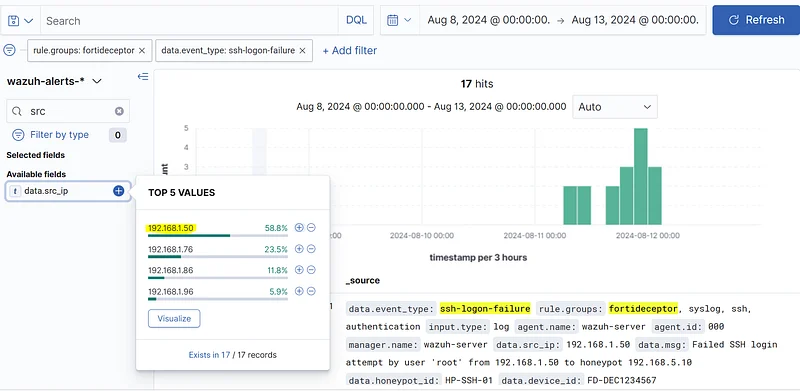Click the 192.168.1.96 value text
800x391 pixels.
point(171,291)
